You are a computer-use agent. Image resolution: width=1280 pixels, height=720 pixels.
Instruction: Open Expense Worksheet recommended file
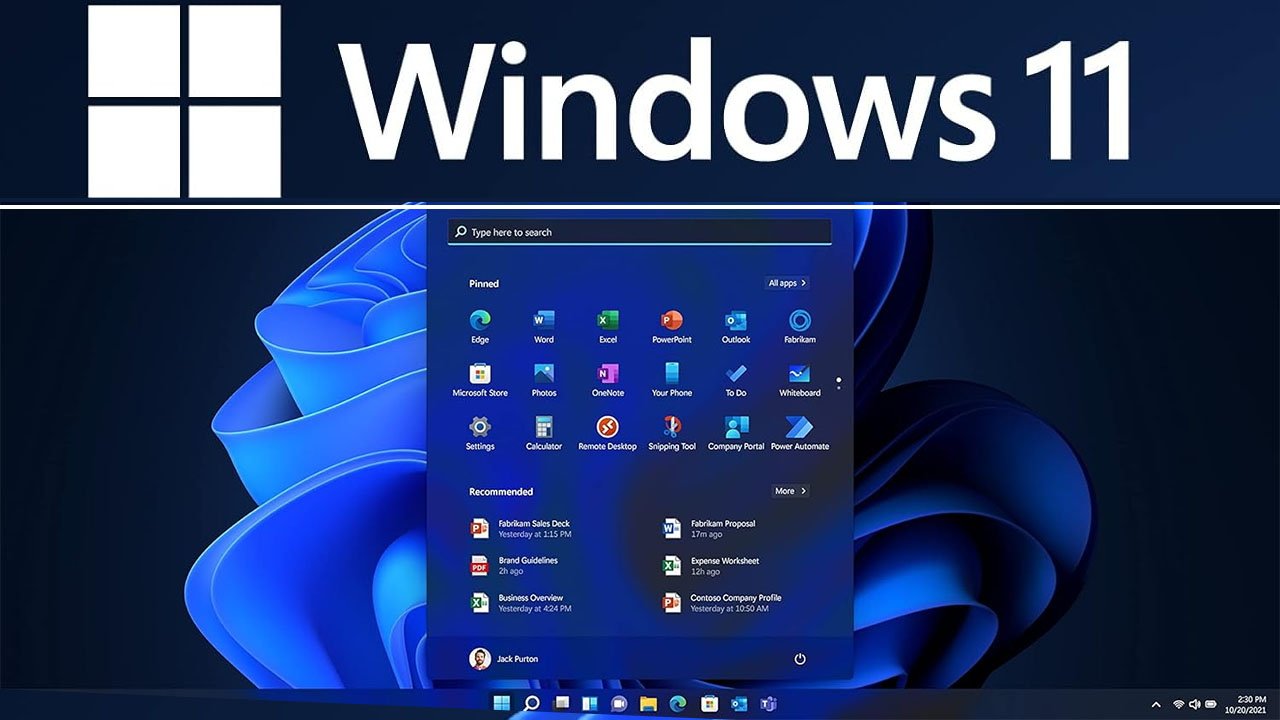724,566
